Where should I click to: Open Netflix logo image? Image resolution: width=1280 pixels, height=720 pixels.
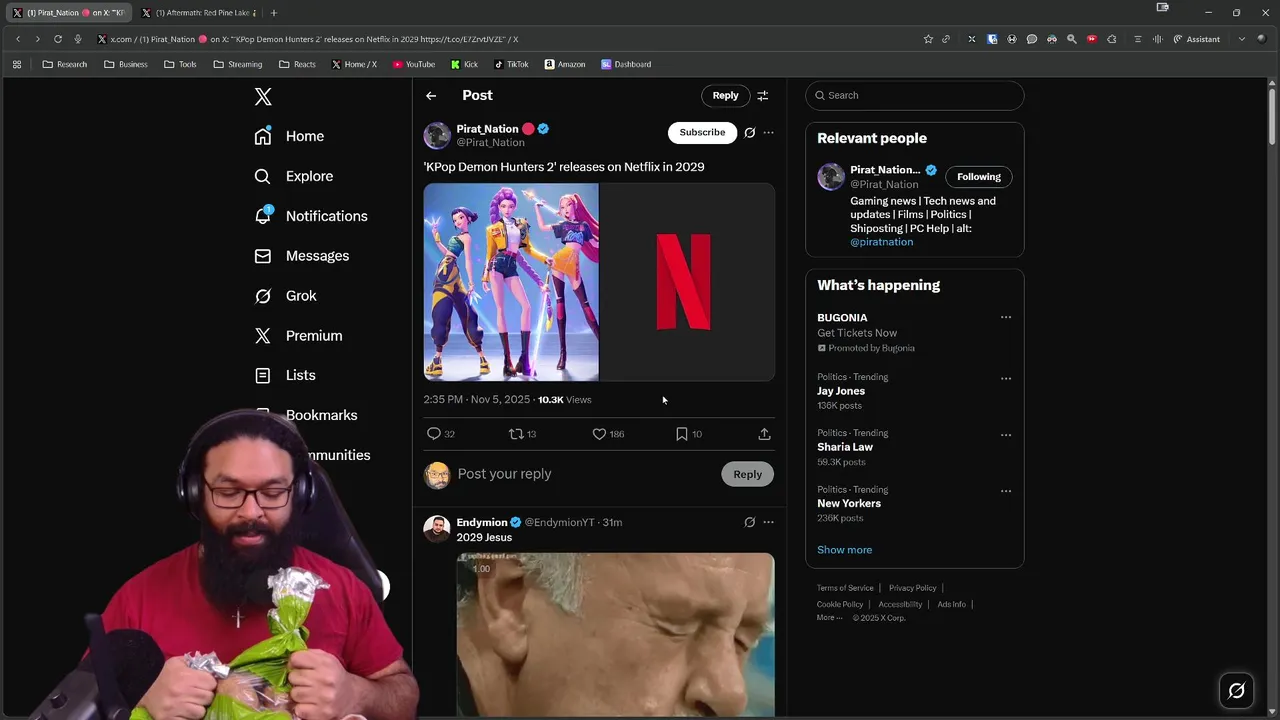688,282
